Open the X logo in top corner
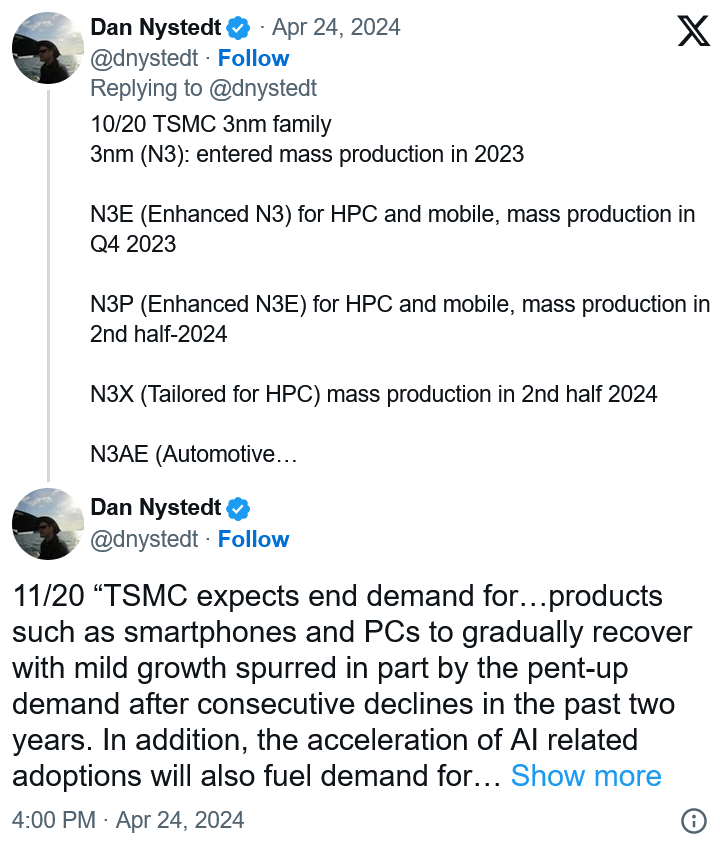Screen dimensions: 720x843 [x=693, y=31]
